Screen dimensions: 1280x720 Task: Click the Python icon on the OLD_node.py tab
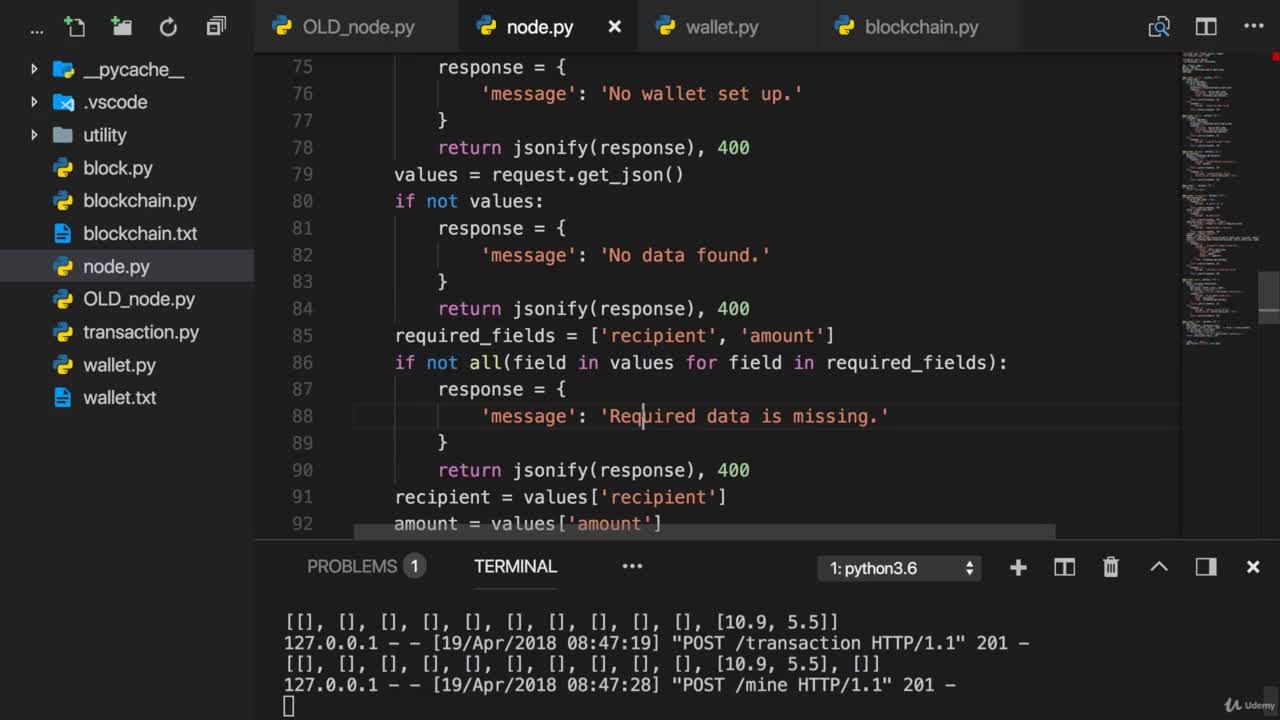click(282, 27)
